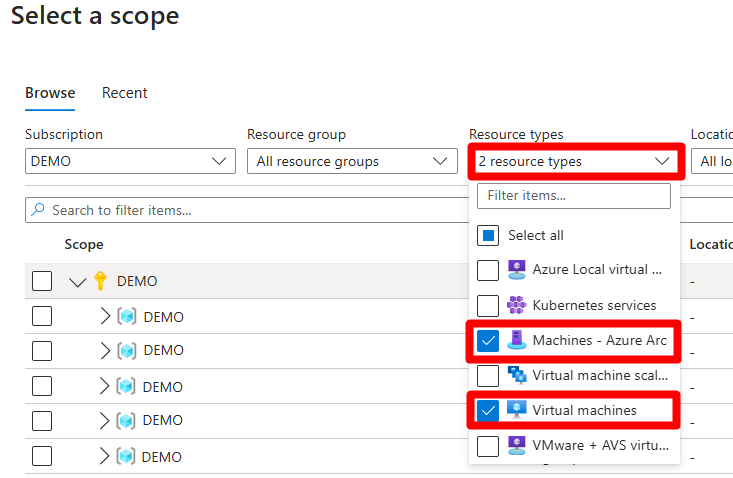733x478 pixels.
Task: Click the Azure Local virtual machines icon
Action: [516, 269]
